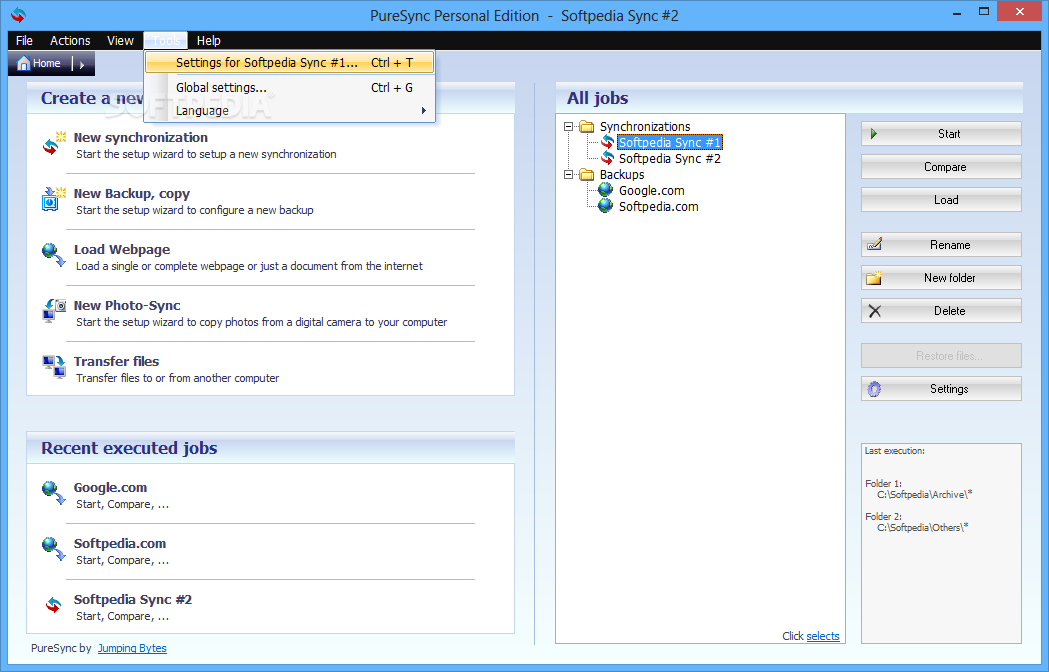The height and width of the screenshot is (672, 1049).
Task: Click the PureSync logo in title bar
Action: click(x=18, y=15)
